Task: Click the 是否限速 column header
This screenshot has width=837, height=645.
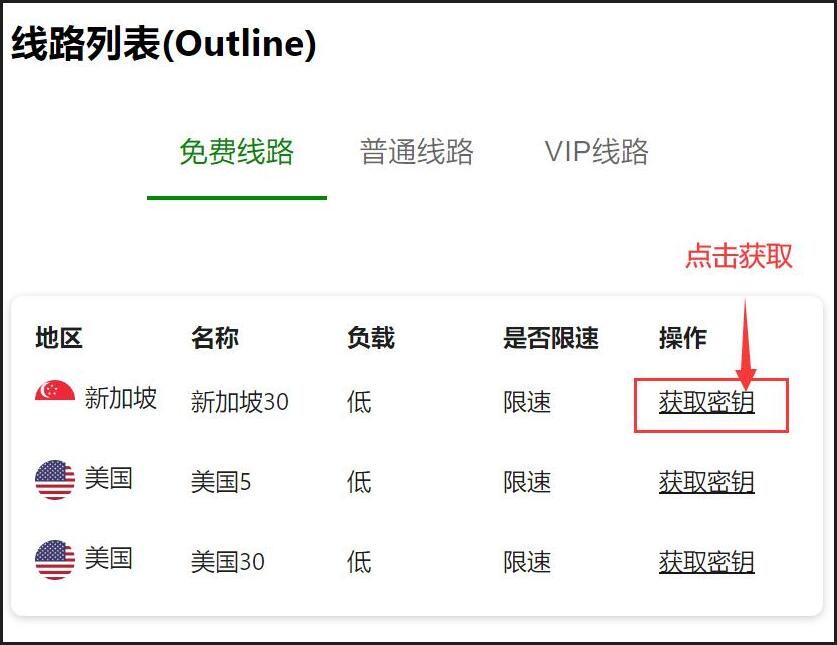Action: click(x=551, y=338)
